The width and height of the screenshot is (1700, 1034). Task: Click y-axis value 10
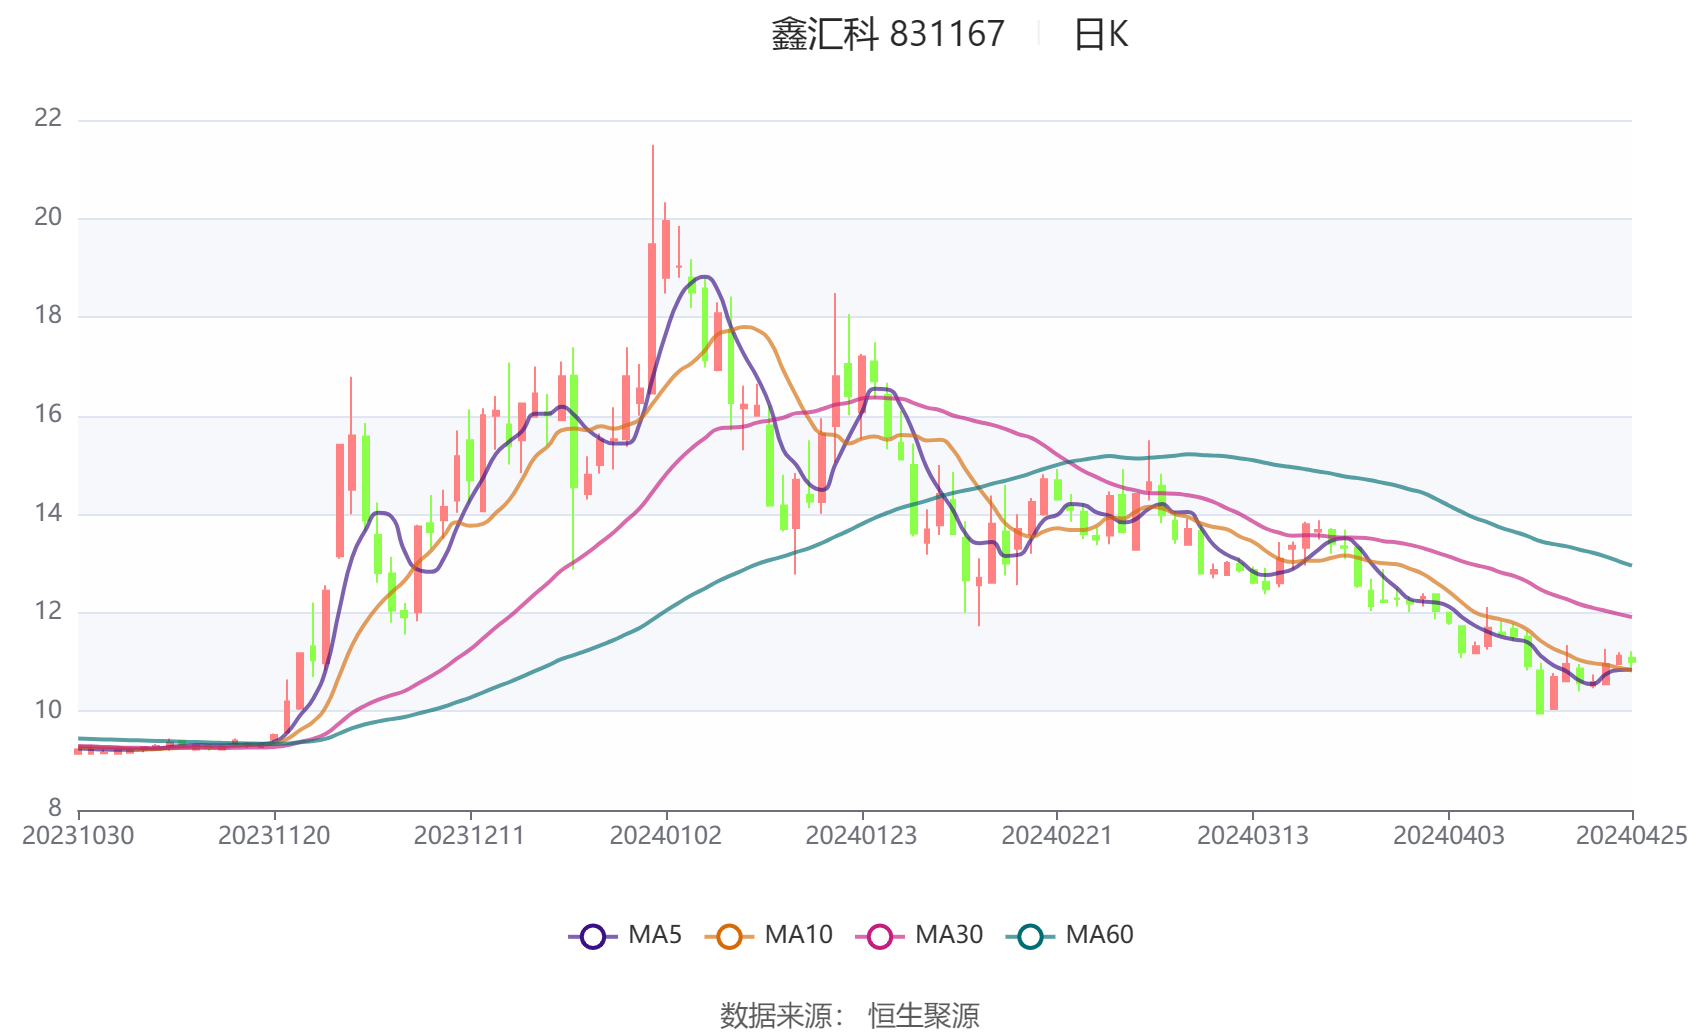(x=48, y=710)
